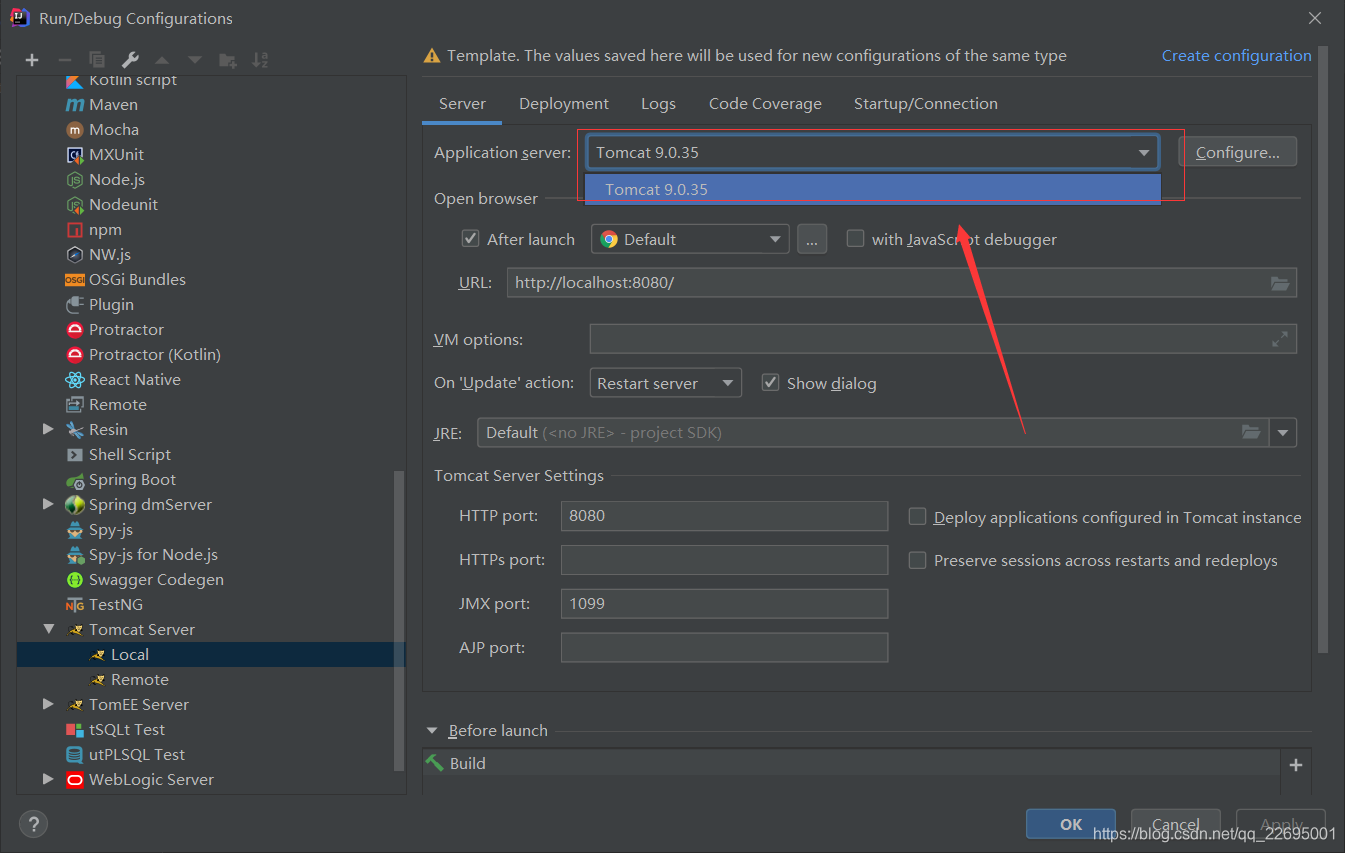Open the JRE dropdown arrow
1345x853 pixels.
click(x=1283, y=432)
